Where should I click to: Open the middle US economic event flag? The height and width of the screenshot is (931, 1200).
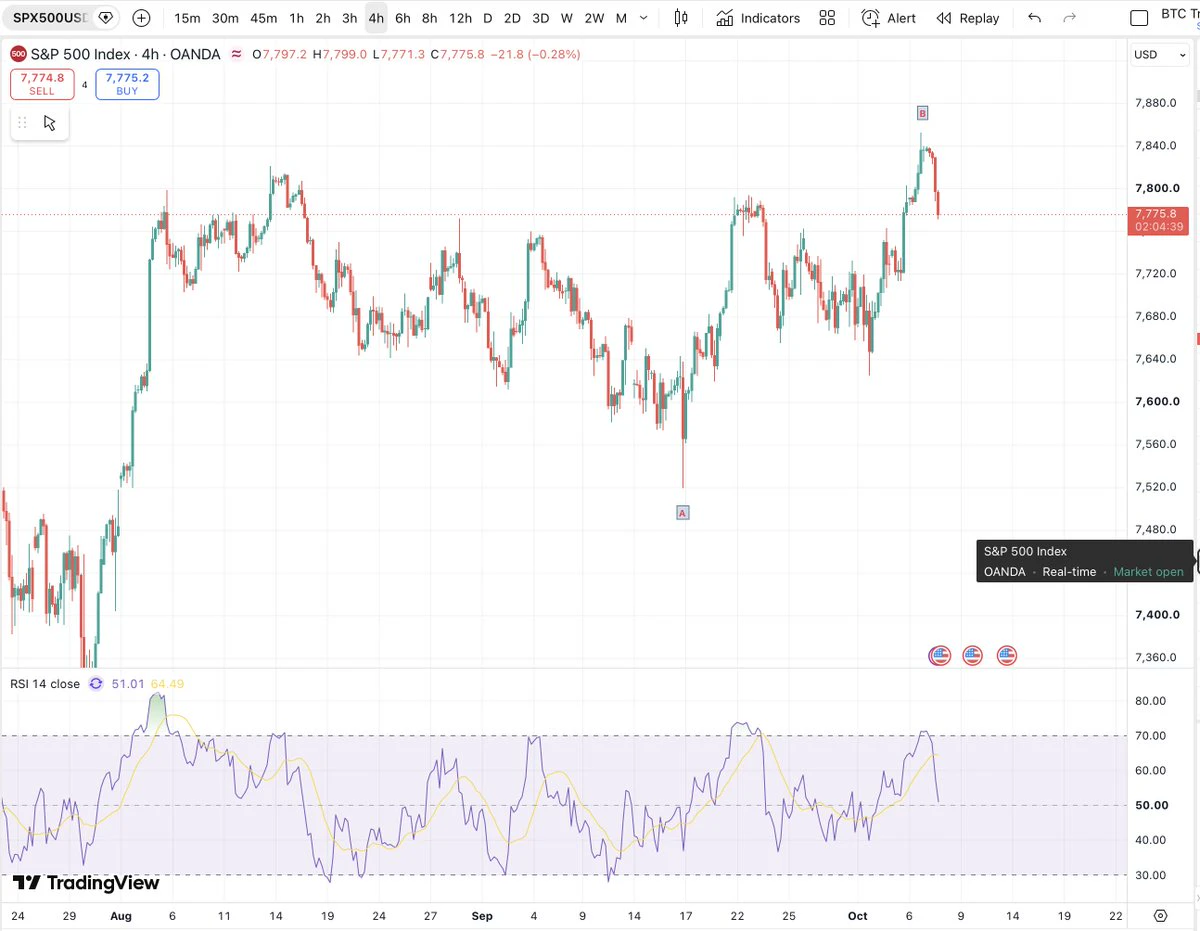[973, 656]
